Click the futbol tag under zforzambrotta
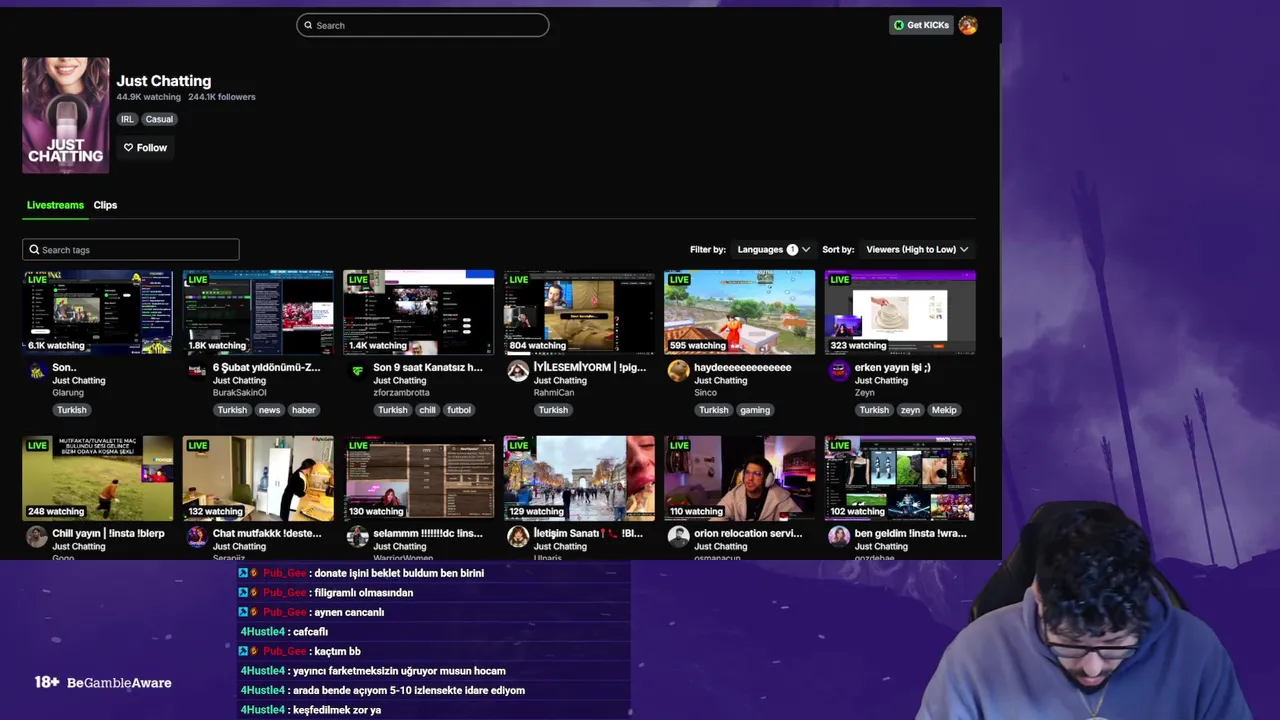The image size is (1280, 720). click(x=459, y=410)
